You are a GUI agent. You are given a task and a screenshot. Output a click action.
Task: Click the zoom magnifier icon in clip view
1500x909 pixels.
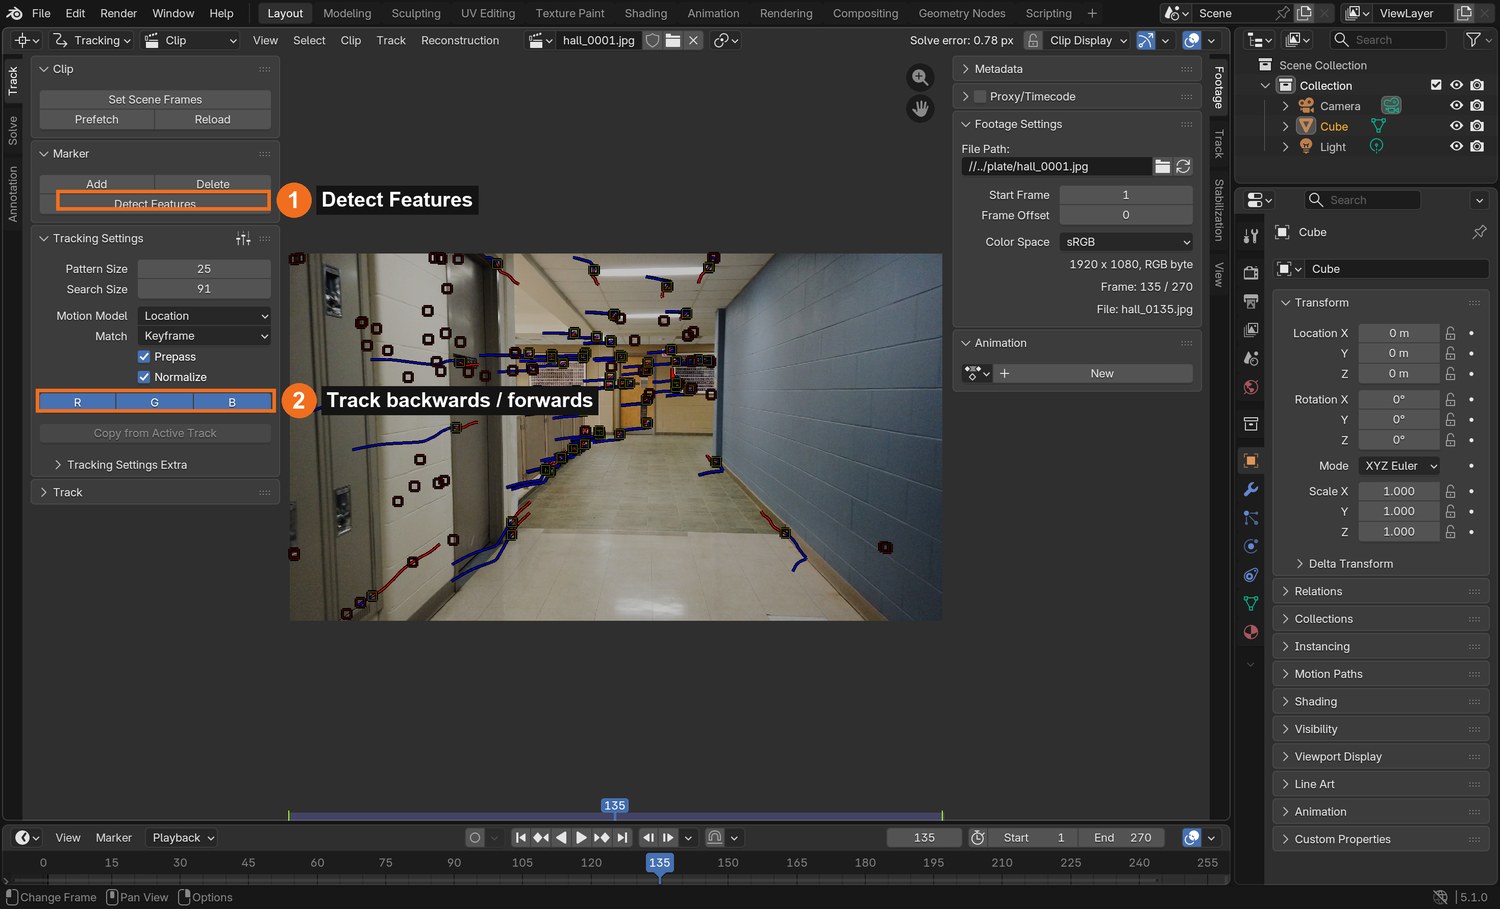point(920,77)
